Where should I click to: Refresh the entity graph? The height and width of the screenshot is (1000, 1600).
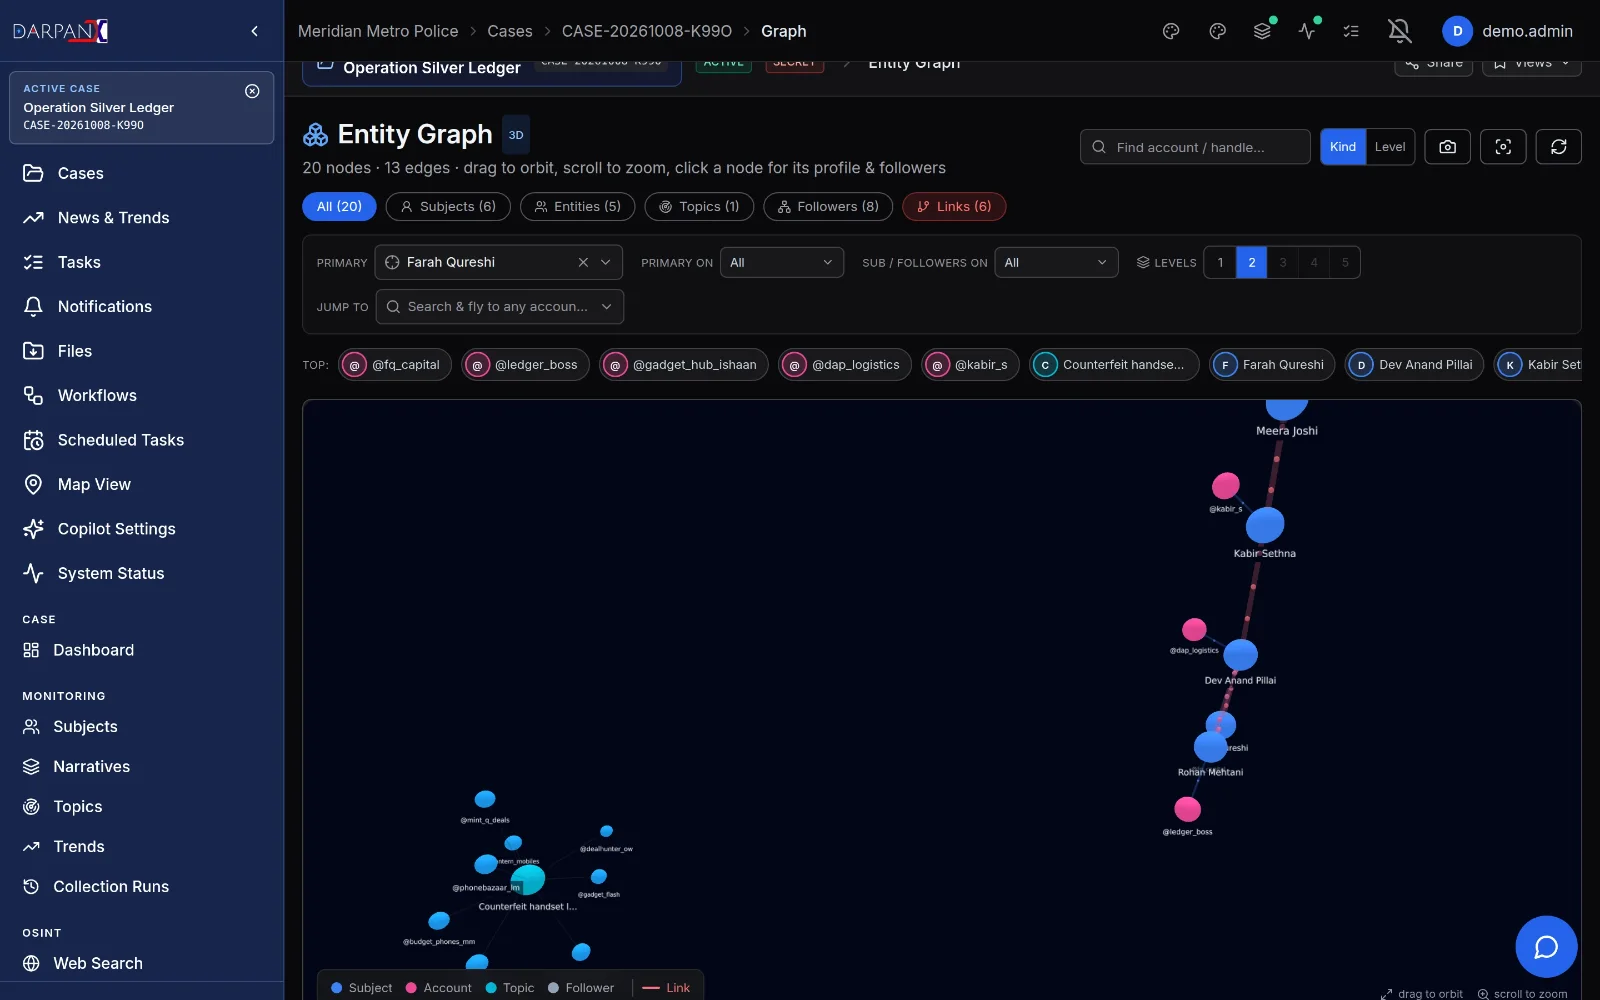click(x=1558, y=147)
